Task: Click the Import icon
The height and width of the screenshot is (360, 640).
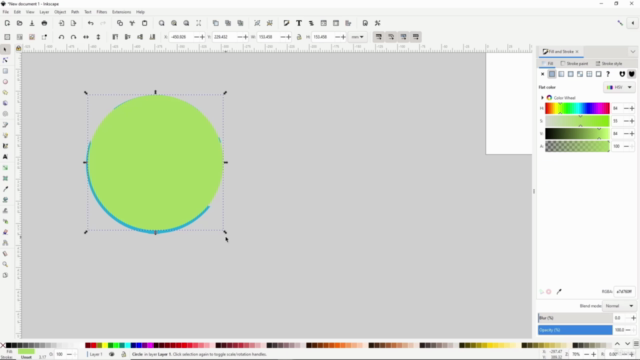Action: coord(61,23)
